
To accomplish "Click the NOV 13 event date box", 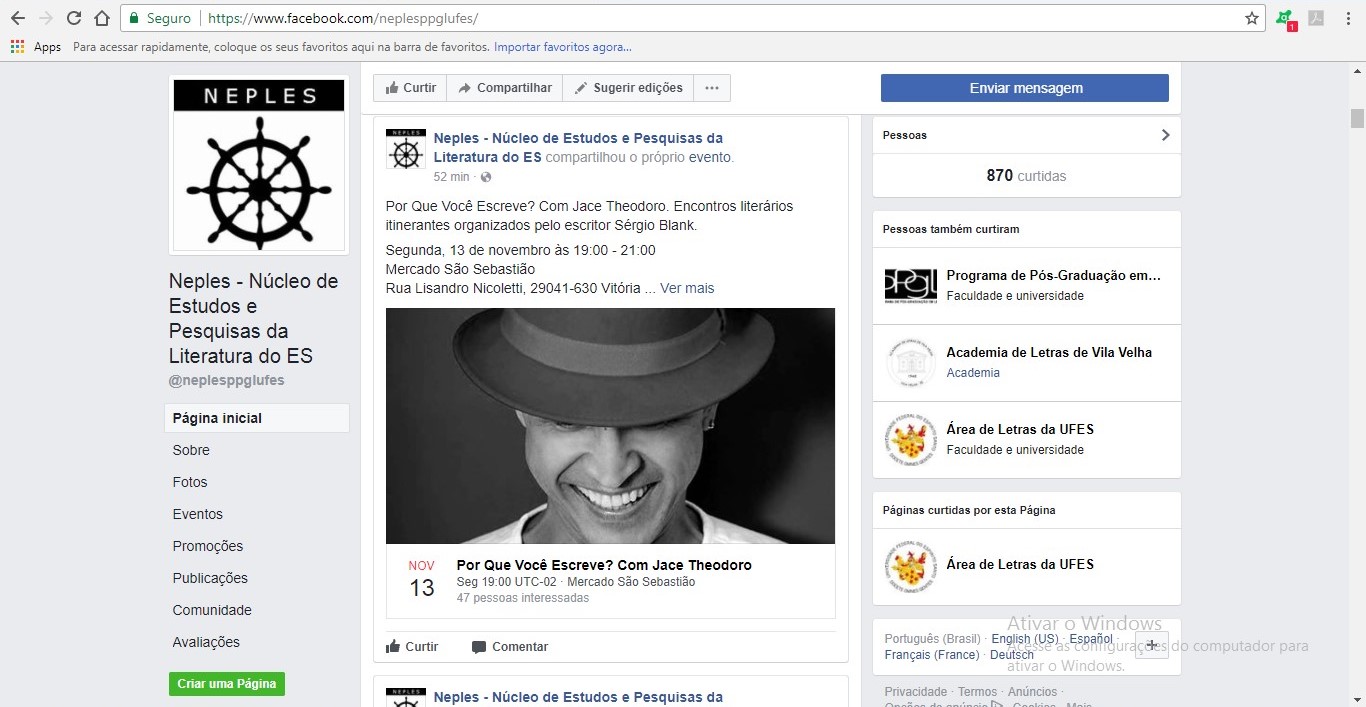I will [422, 579].
